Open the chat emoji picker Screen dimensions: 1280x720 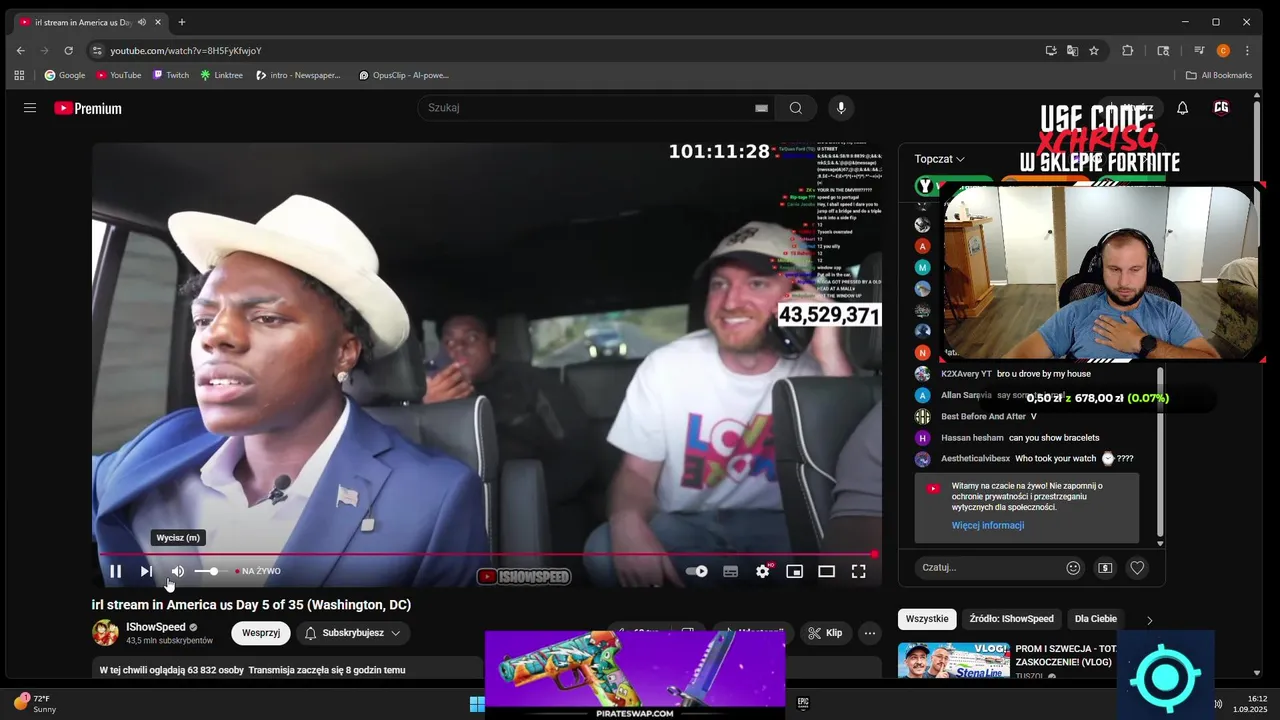pyautogui.click(x=1073, y=567)
